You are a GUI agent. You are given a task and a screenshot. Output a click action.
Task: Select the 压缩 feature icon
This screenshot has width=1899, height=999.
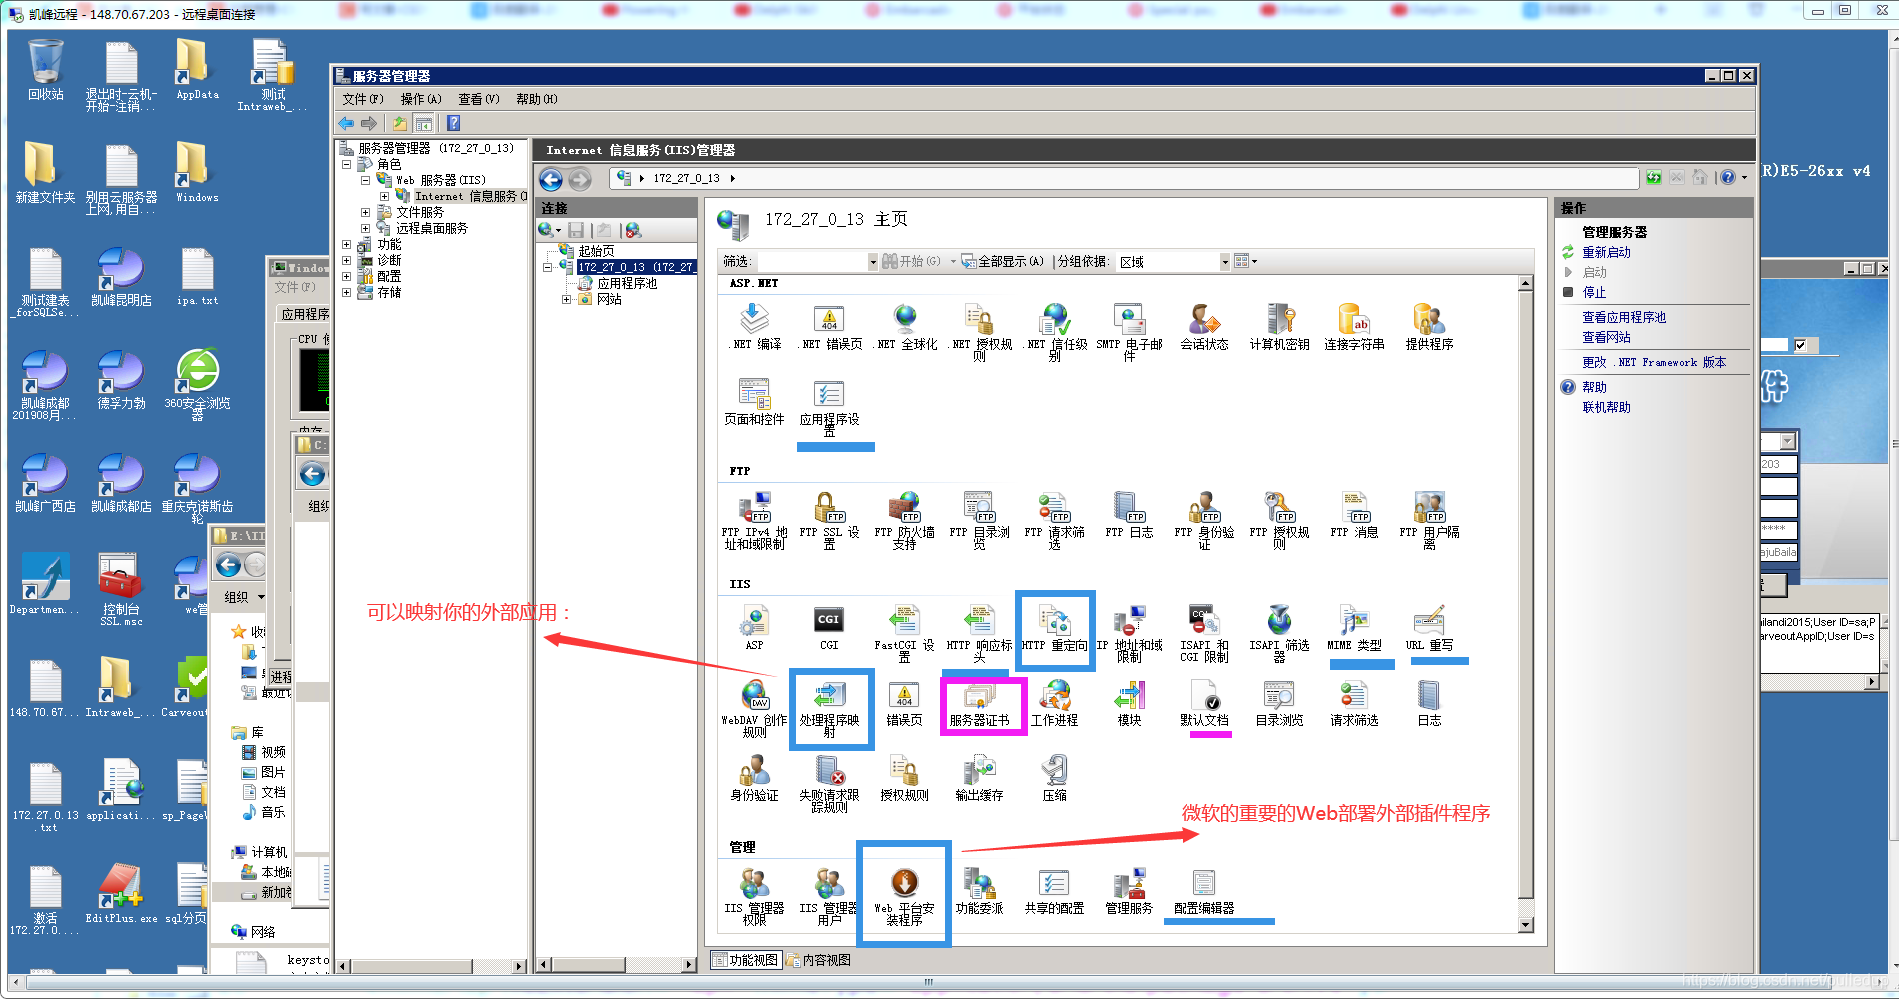(1054, 778)
